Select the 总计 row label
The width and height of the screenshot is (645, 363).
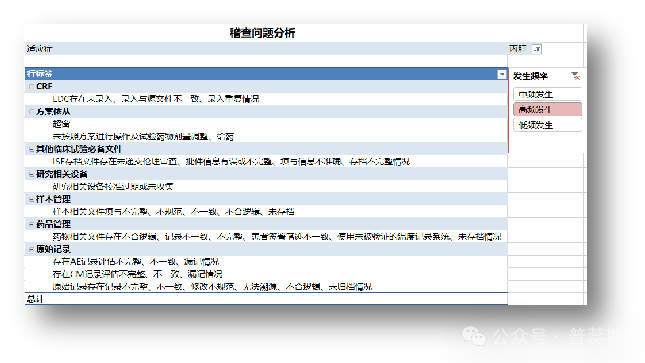35,299
